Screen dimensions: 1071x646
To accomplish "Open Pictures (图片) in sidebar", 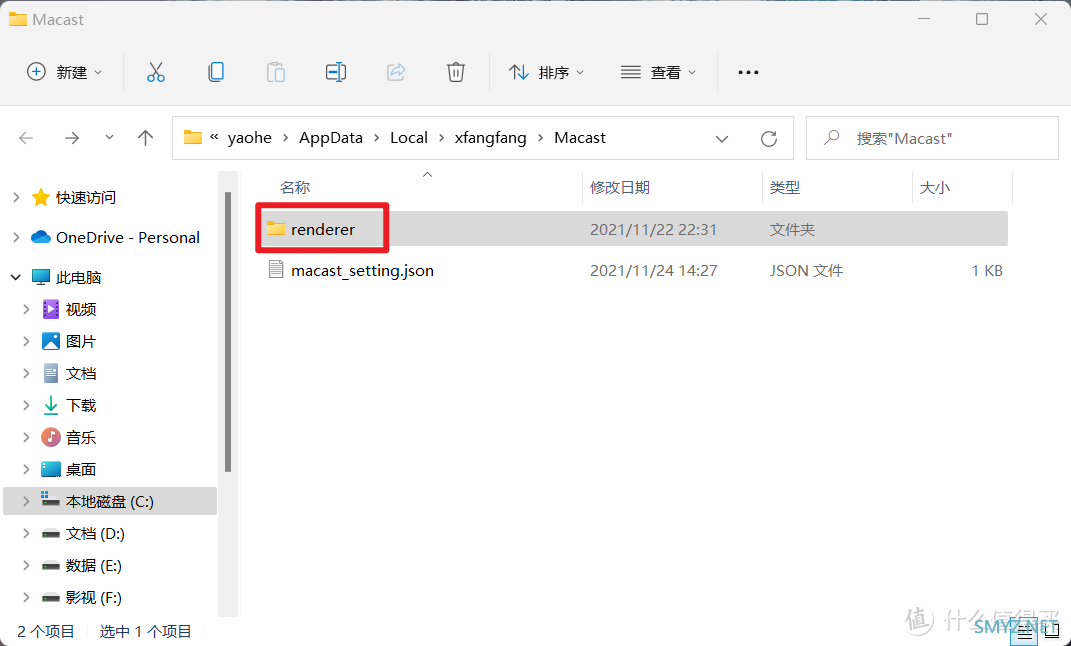I will 81,341.
